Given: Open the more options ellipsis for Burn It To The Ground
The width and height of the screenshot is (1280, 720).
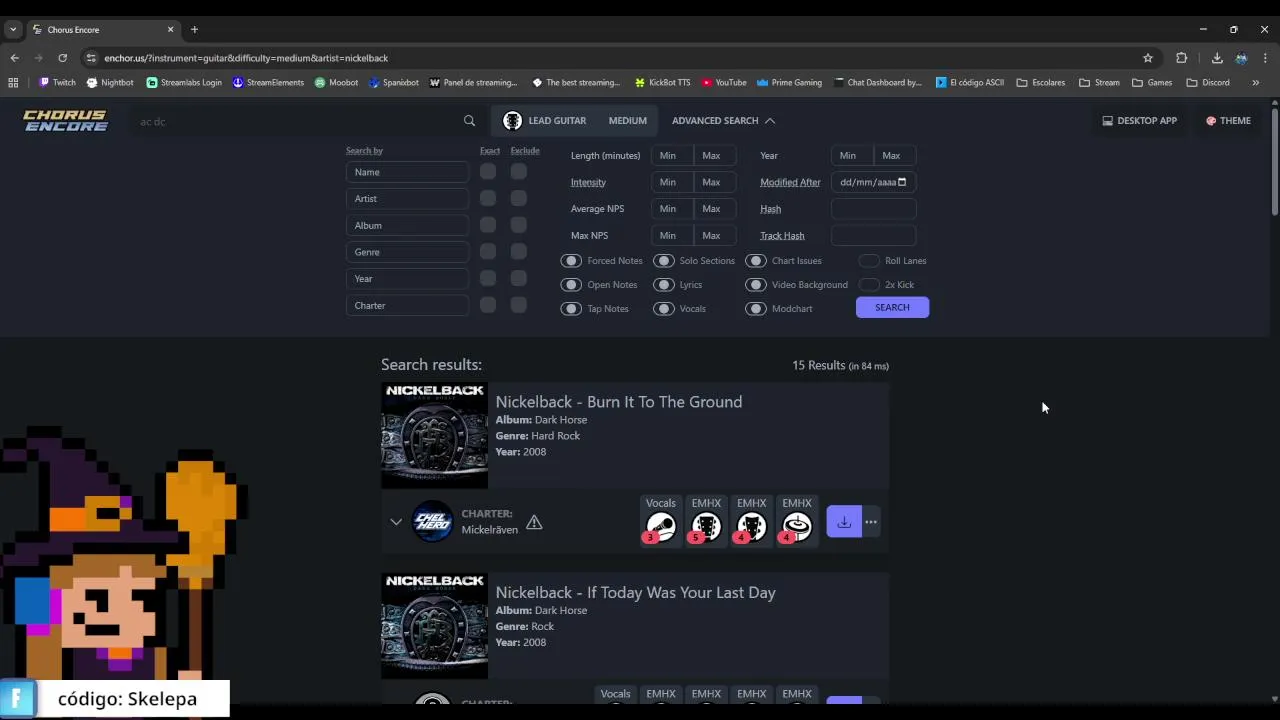Looking at the screenshot, I should point(871,521).
